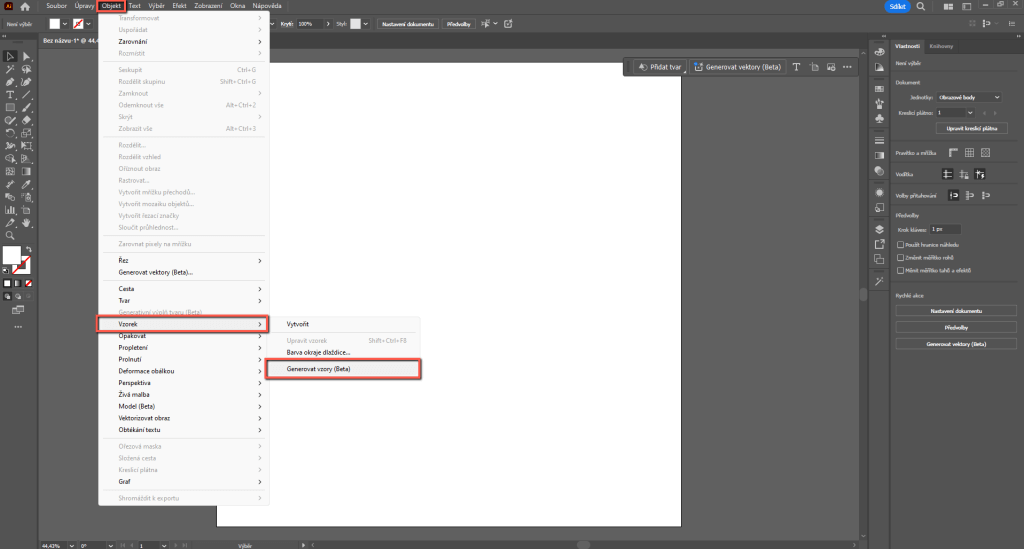Toggle lock guides icon
This screenshot has height=549, width=1024.
tap(964, 174)
